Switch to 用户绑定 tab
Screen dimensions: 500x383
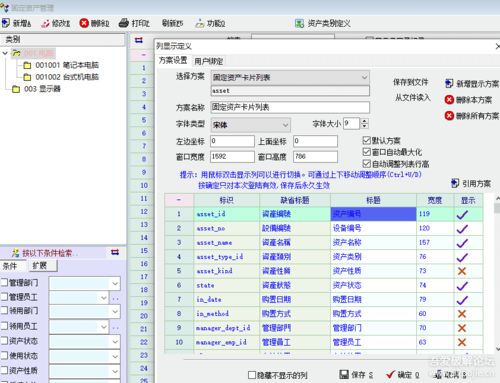209,61
